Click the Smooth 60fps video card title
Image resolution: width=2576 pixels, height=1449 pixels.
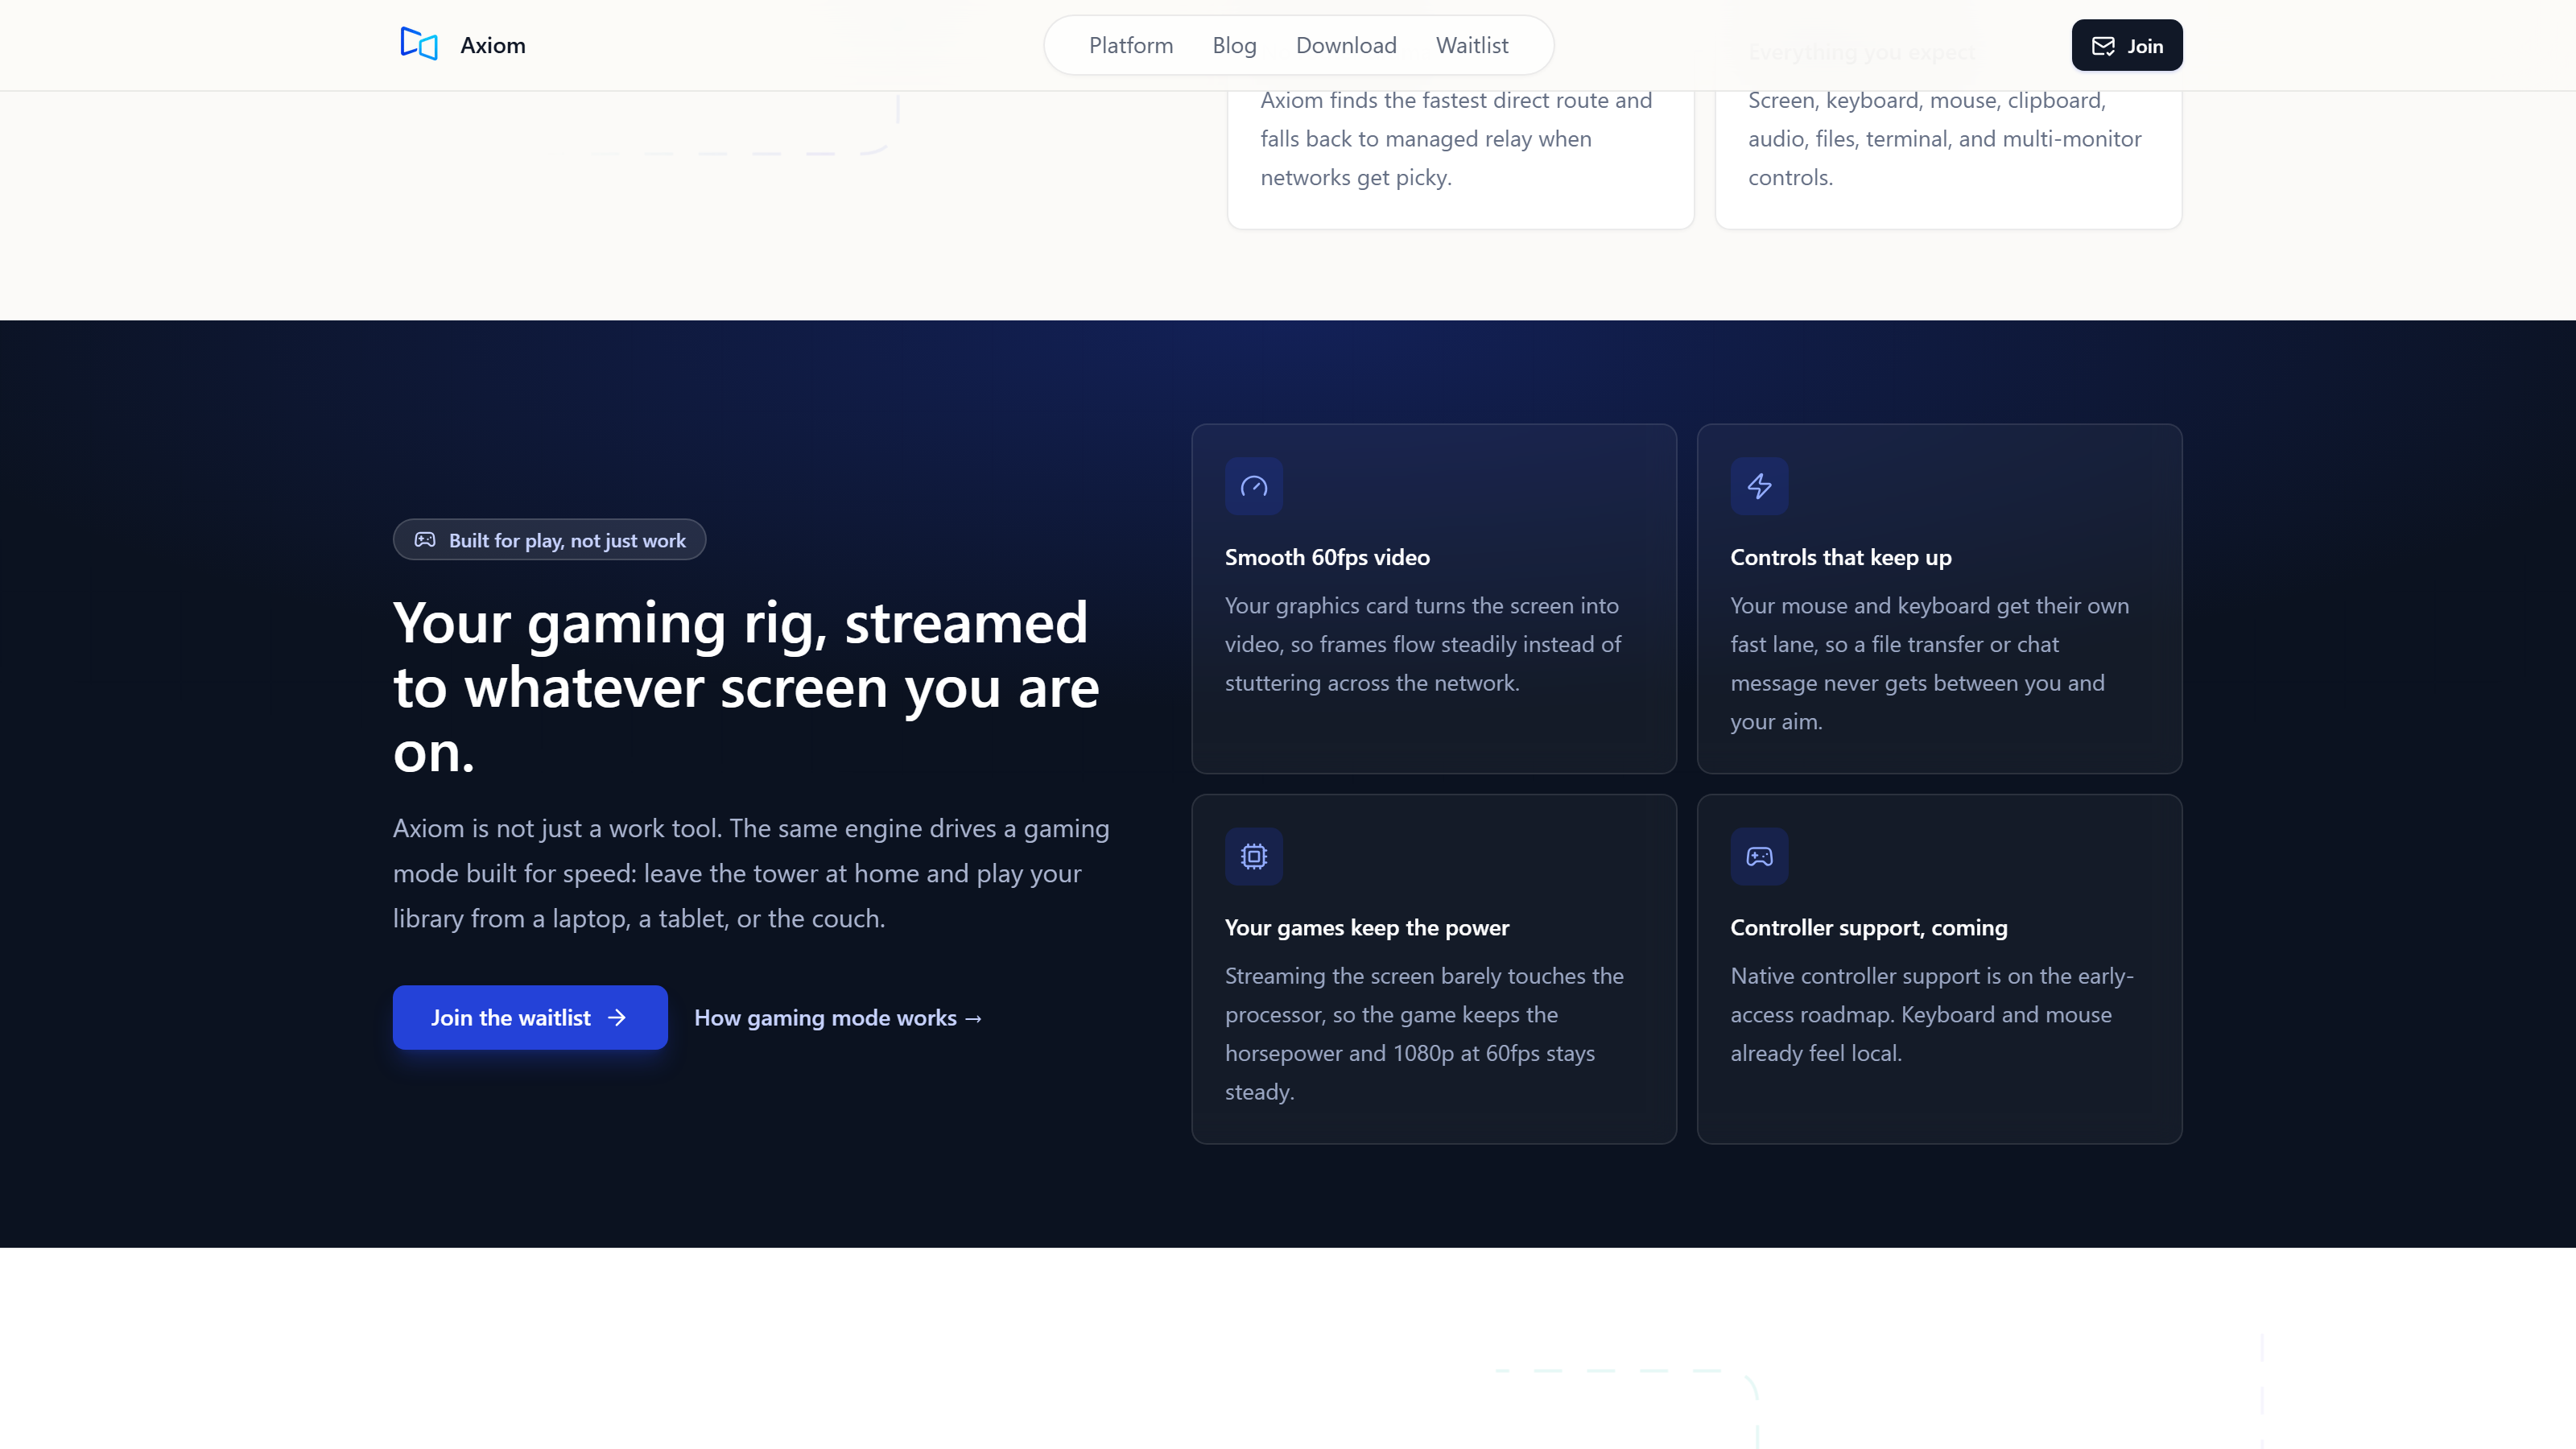pyautogui.click(x=1327, y=558)
